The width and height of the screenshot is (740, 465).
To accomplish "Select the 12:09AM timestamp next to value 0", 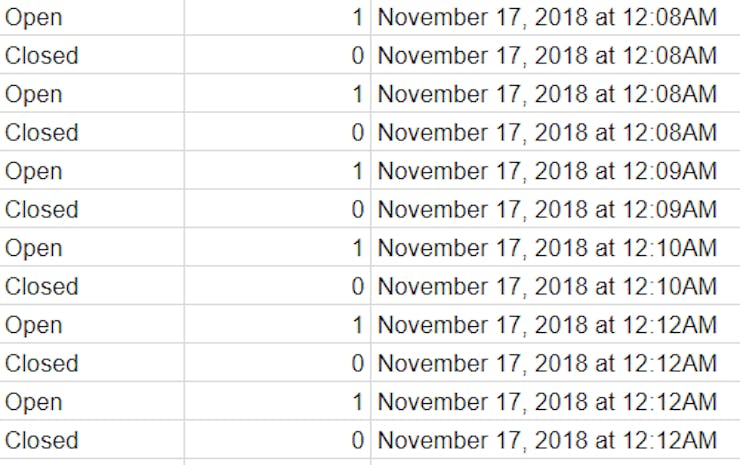I will (555, 209).
